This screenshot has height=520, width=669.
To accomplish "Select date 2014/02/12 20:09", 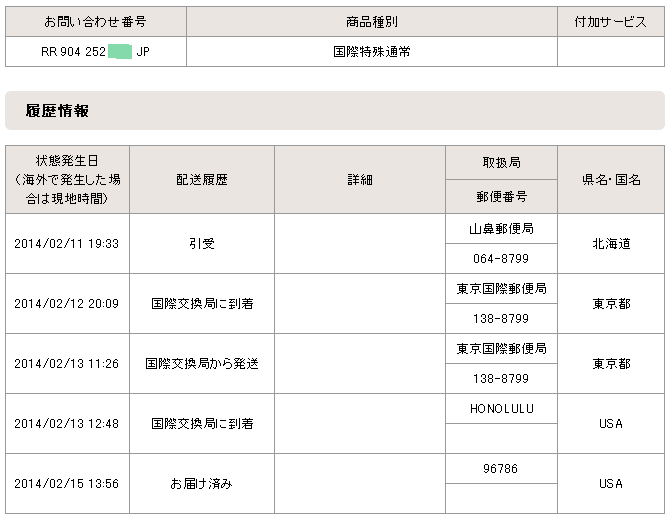I will [67, 304].
